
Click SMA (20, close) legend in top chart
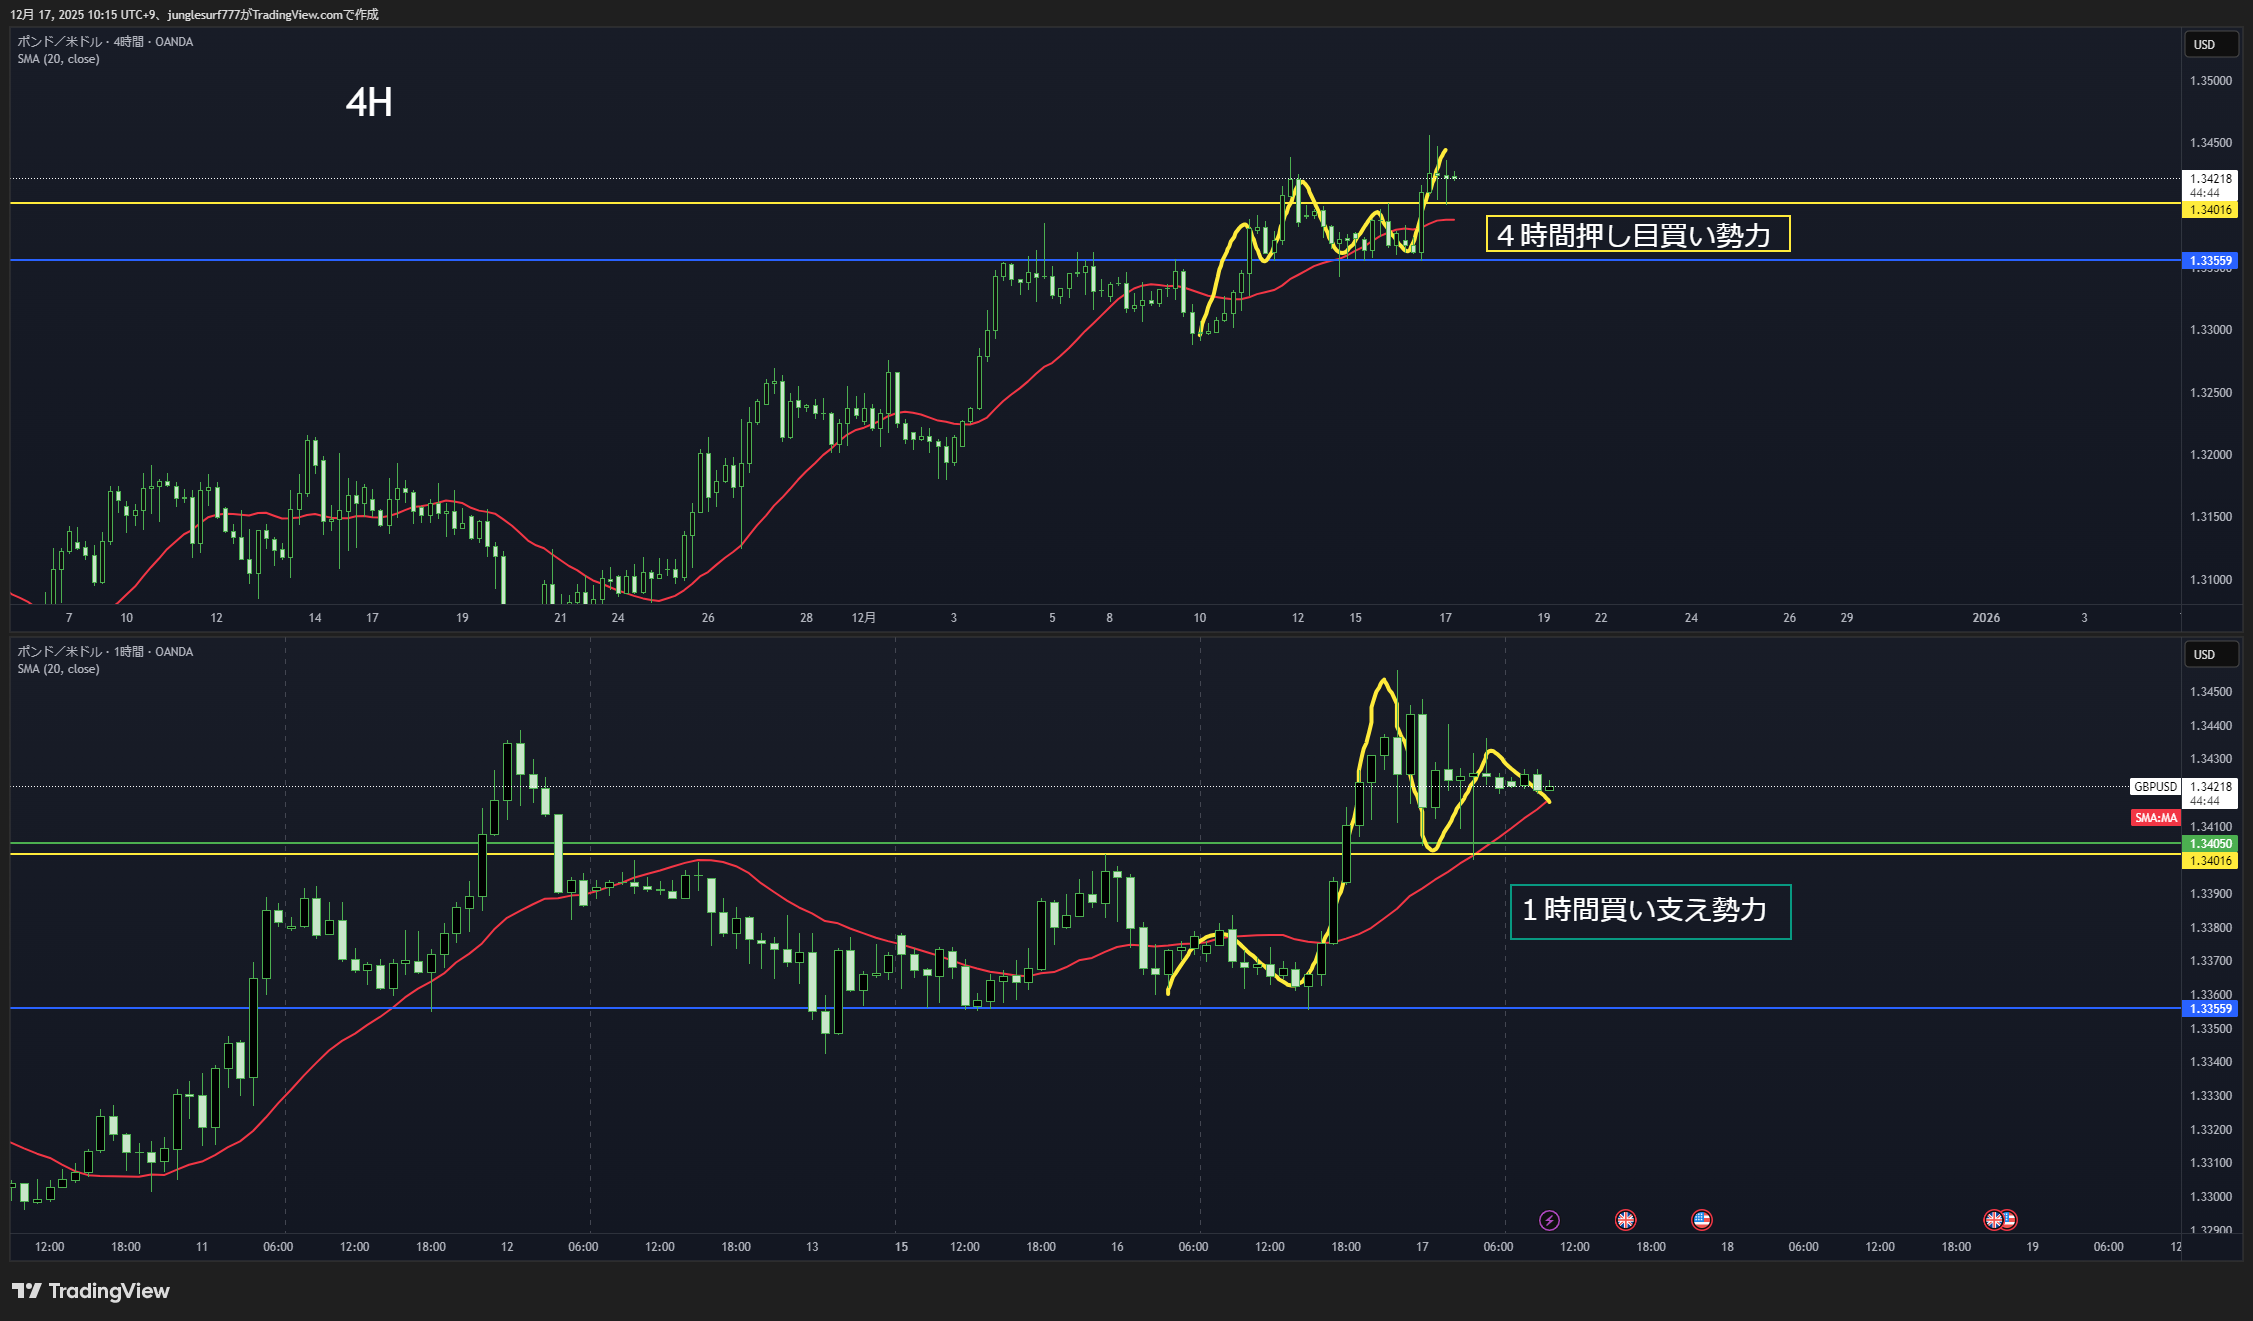click(58, 59)
